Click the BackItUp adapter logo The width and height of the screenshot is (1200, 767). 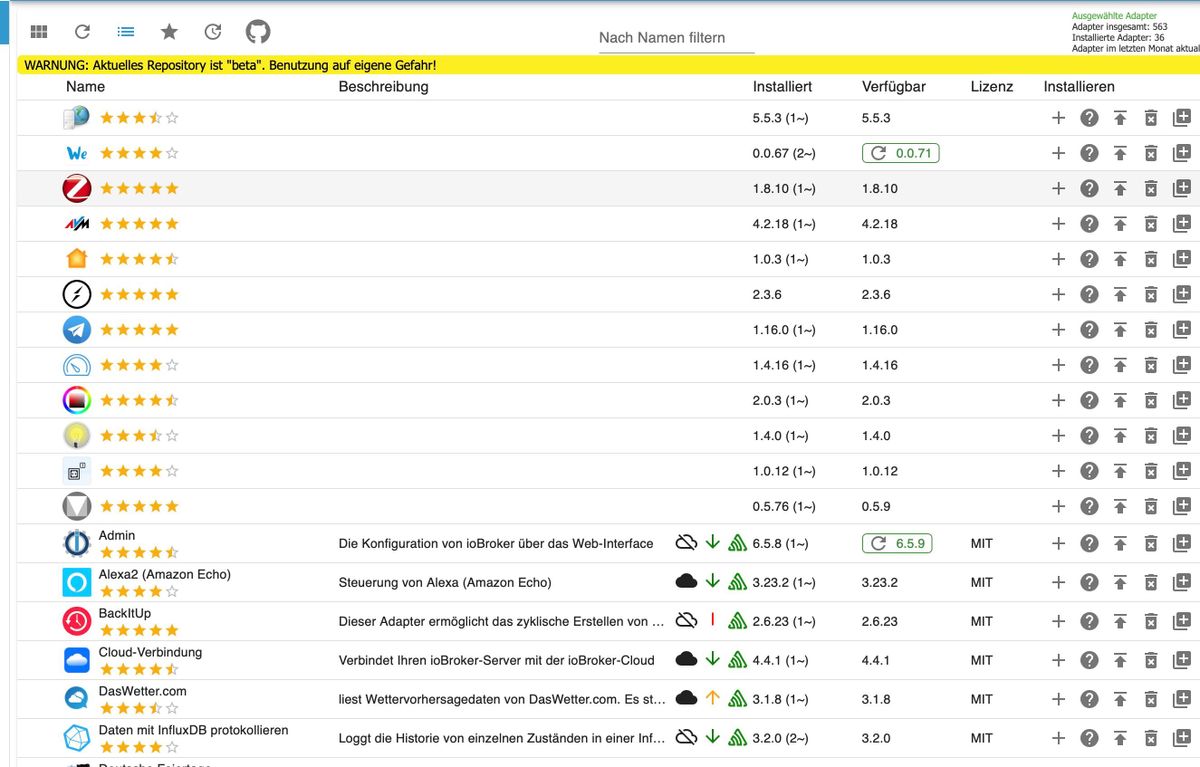(x=77, y=621)
